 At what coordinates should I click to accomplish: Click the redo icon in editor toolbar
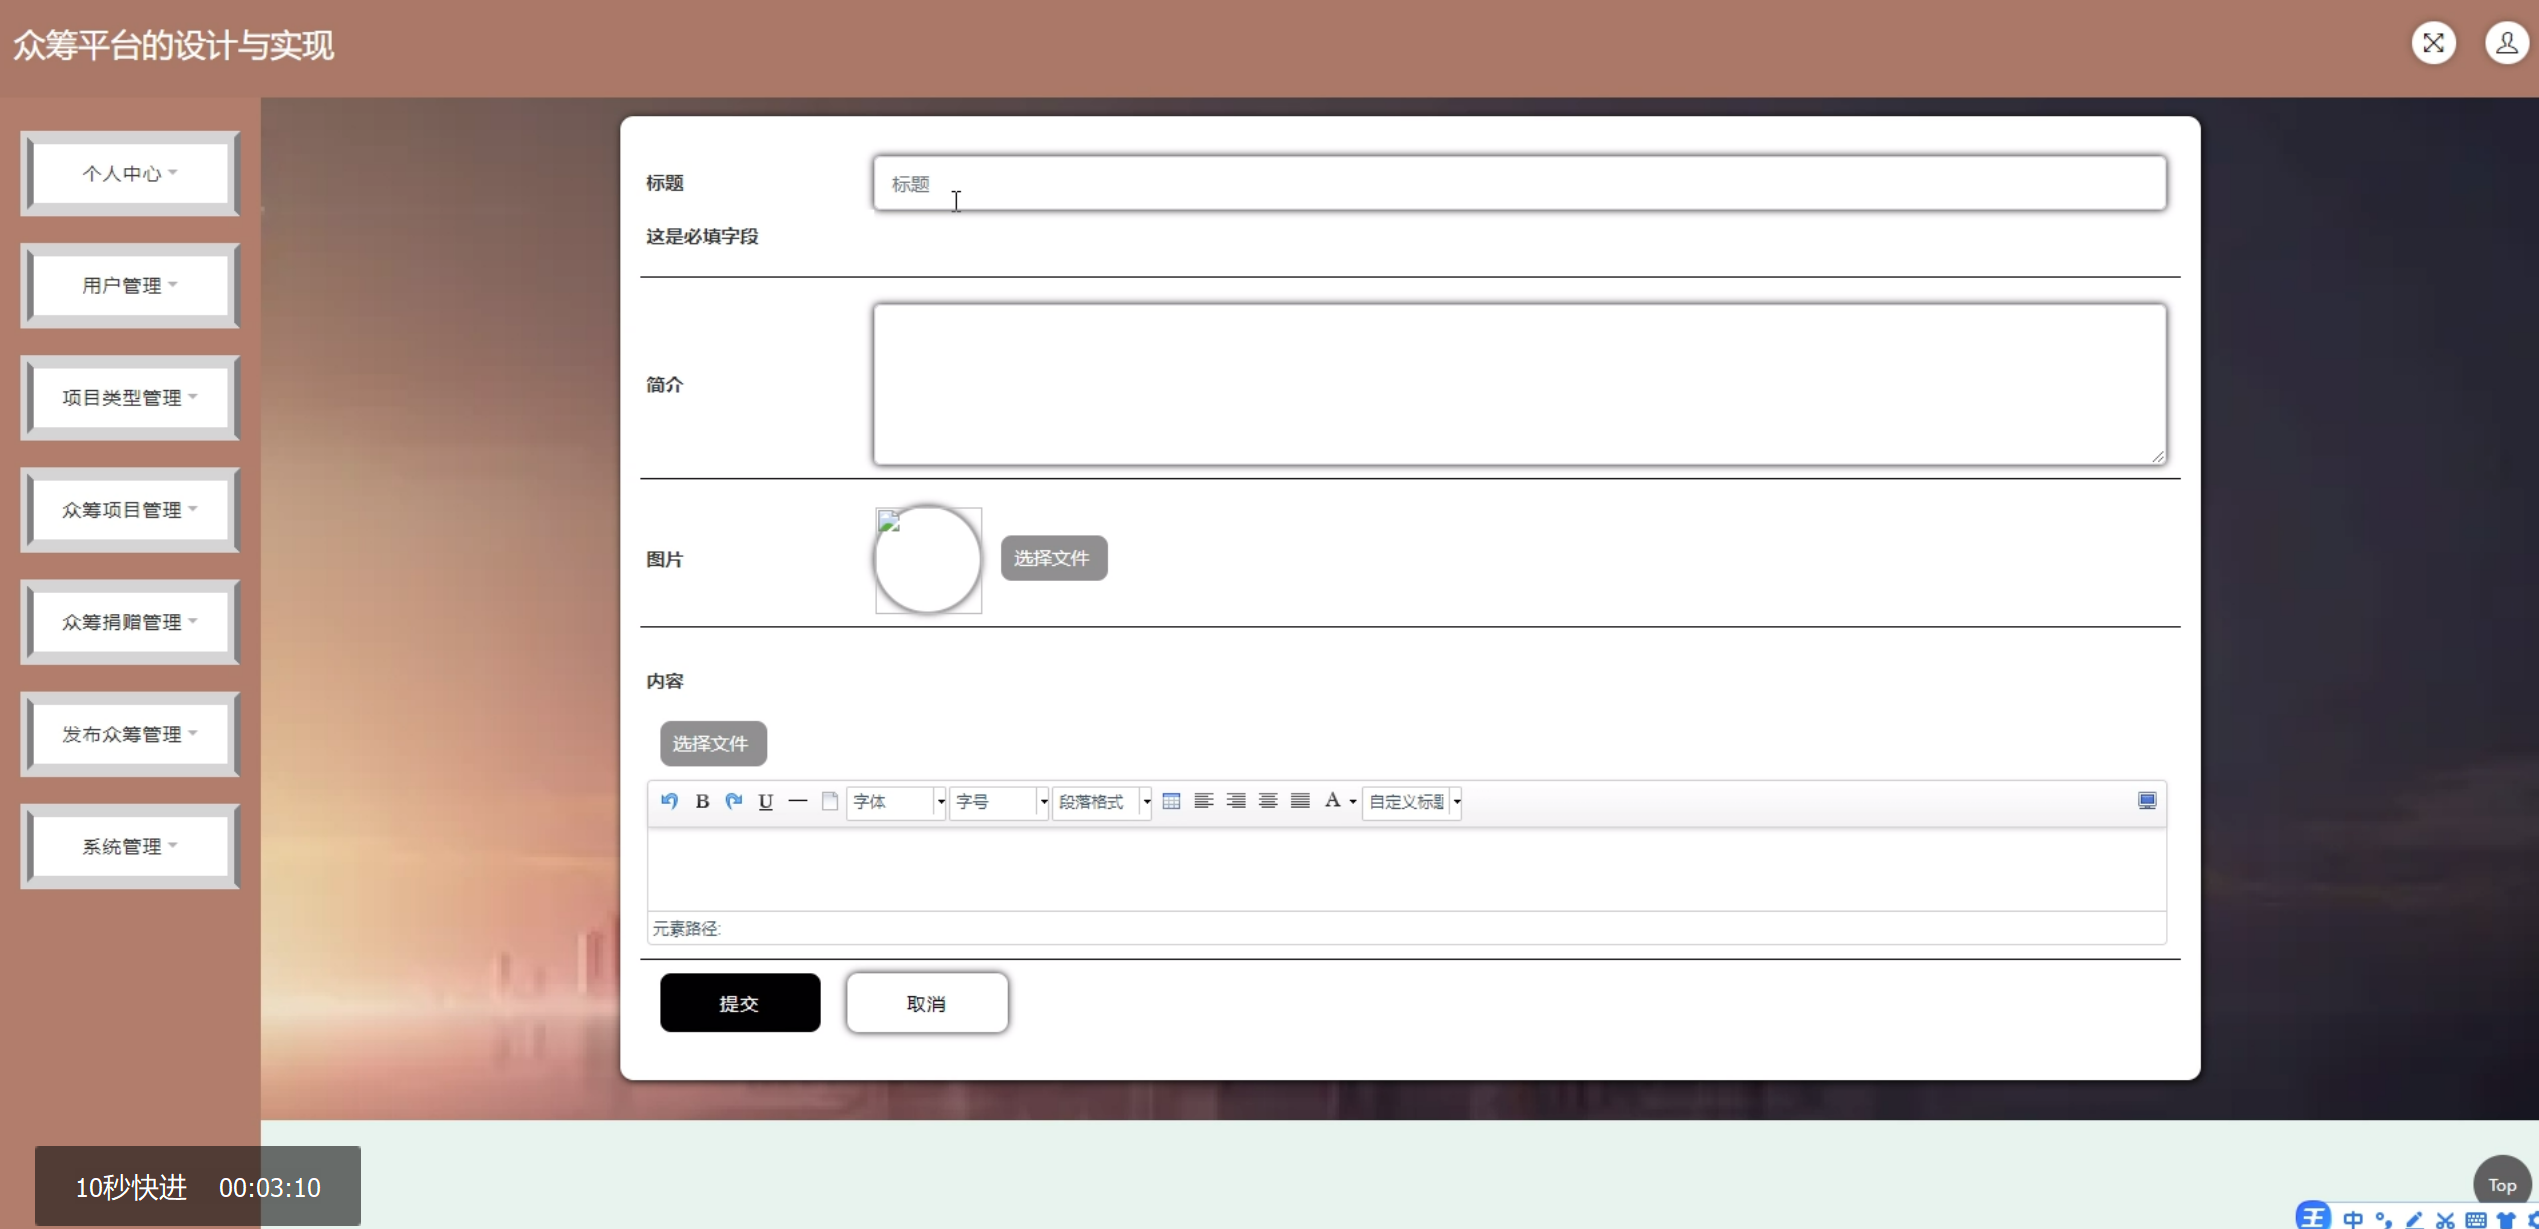click(x=734, y=801)
